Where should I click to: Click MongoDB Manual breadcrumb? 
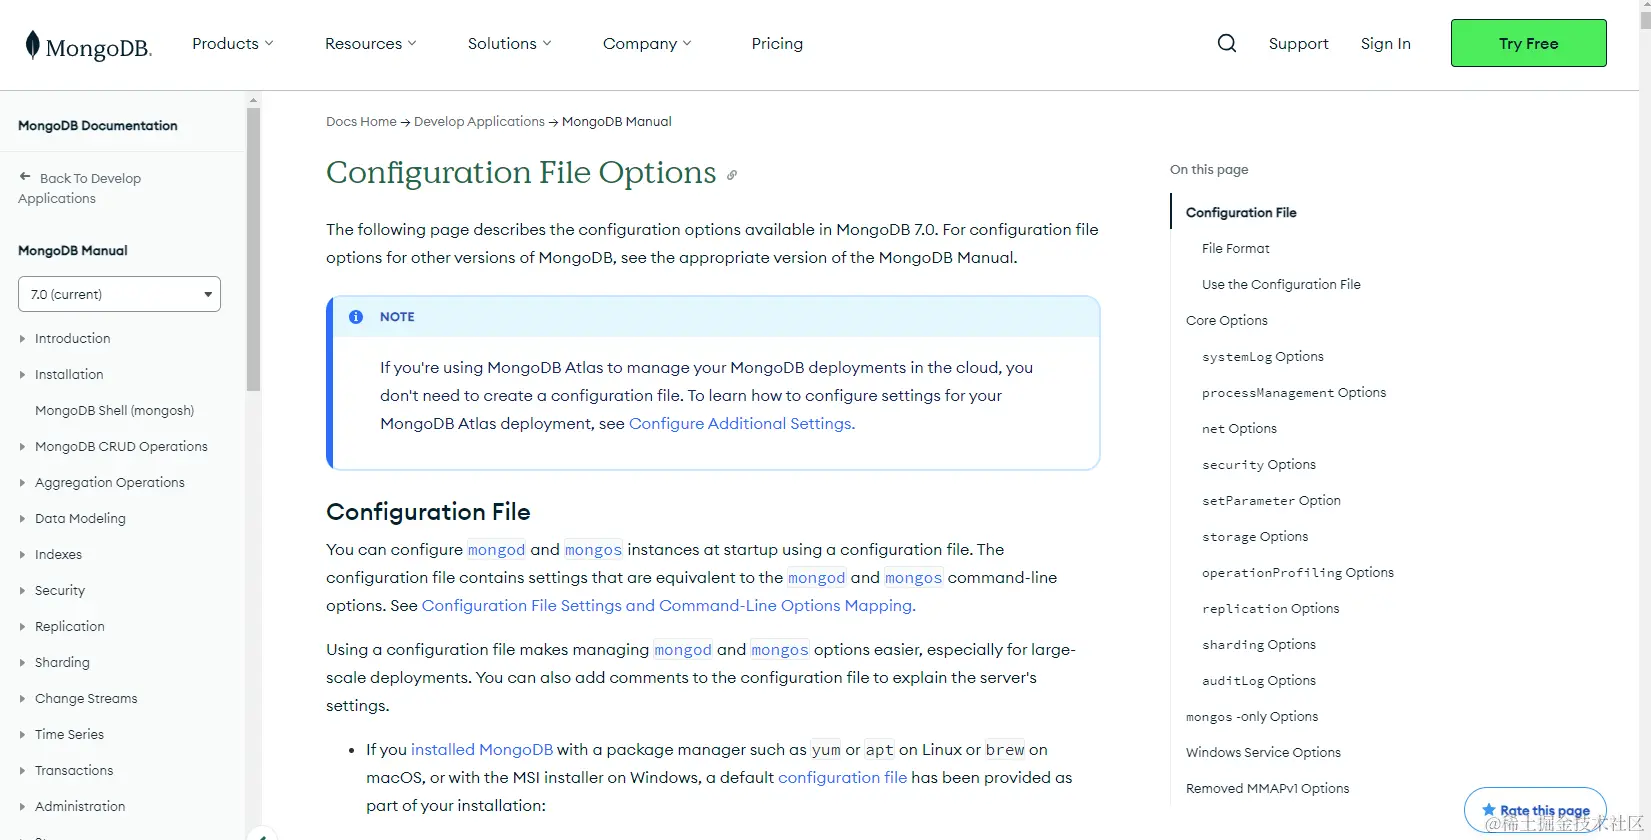[617, 121]
